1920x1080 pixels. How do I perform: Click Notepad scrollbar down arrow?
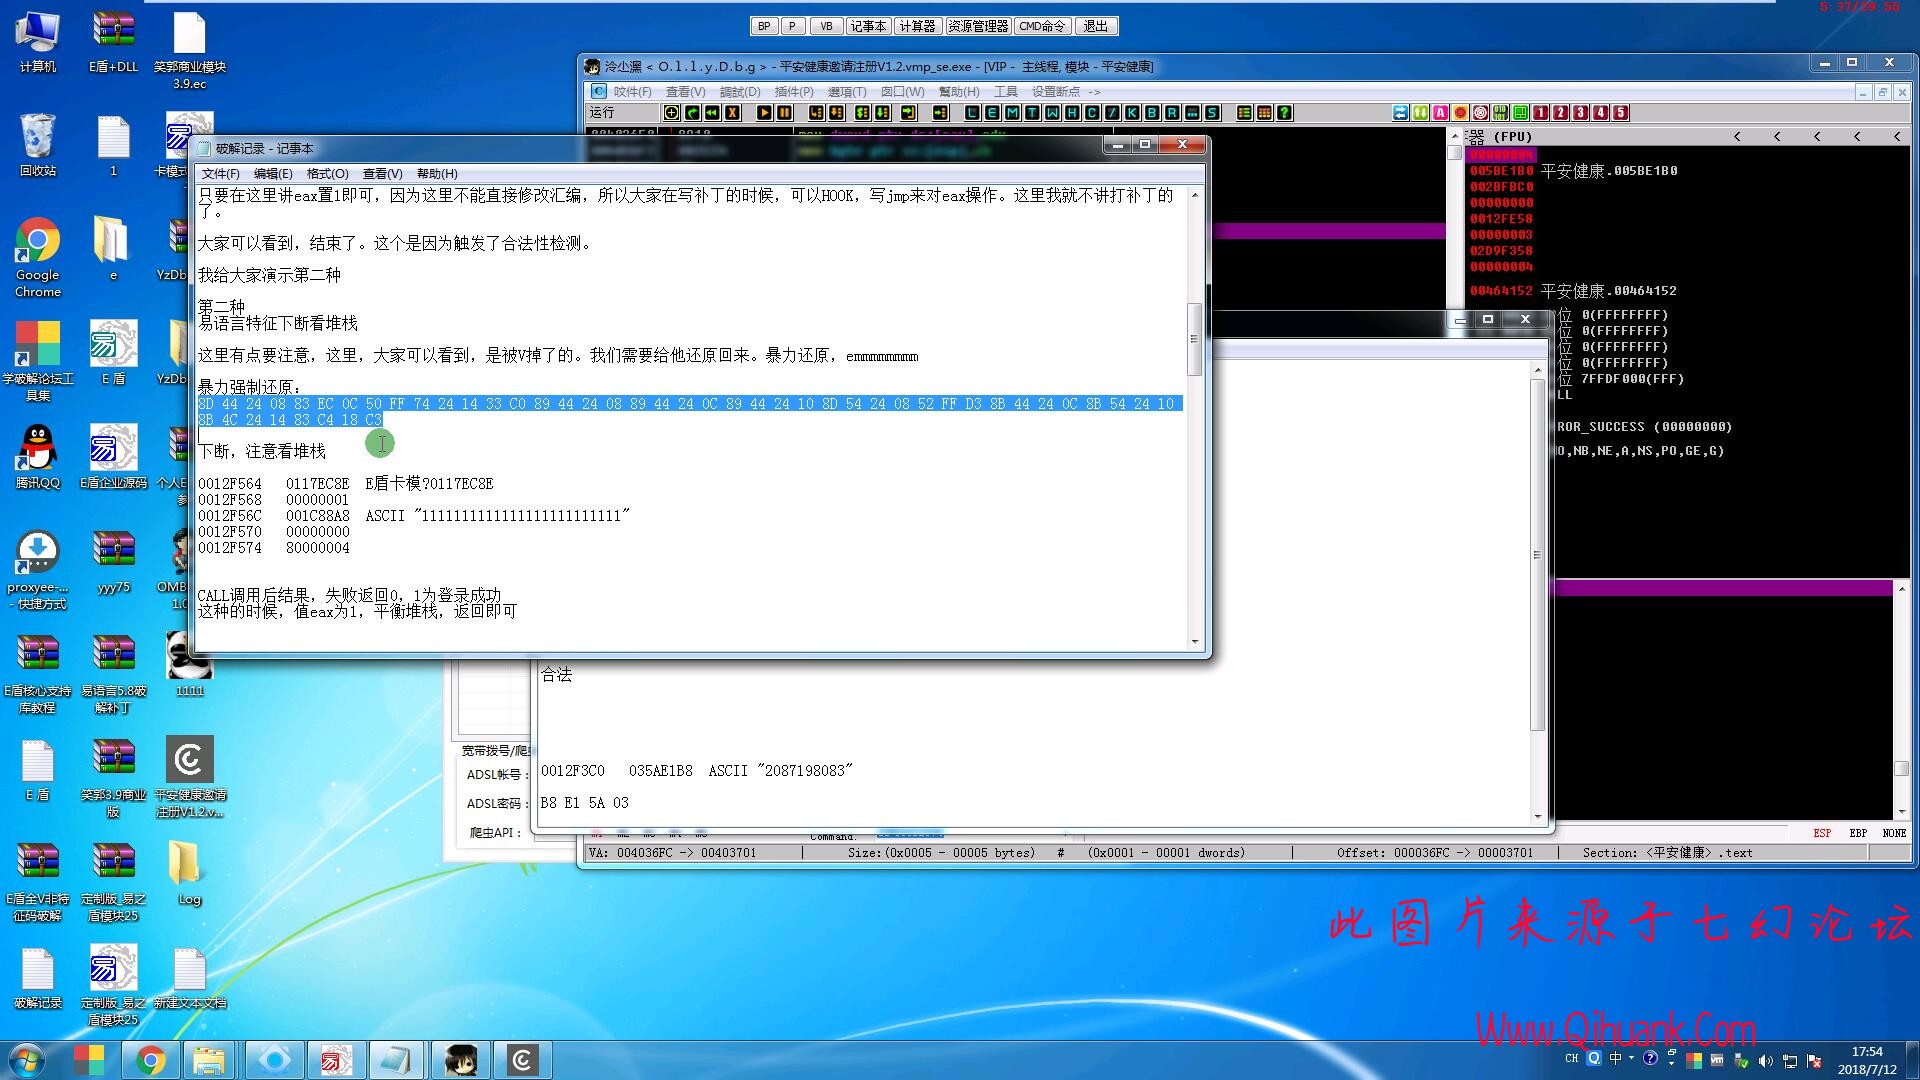click(x=1194, y=641)
